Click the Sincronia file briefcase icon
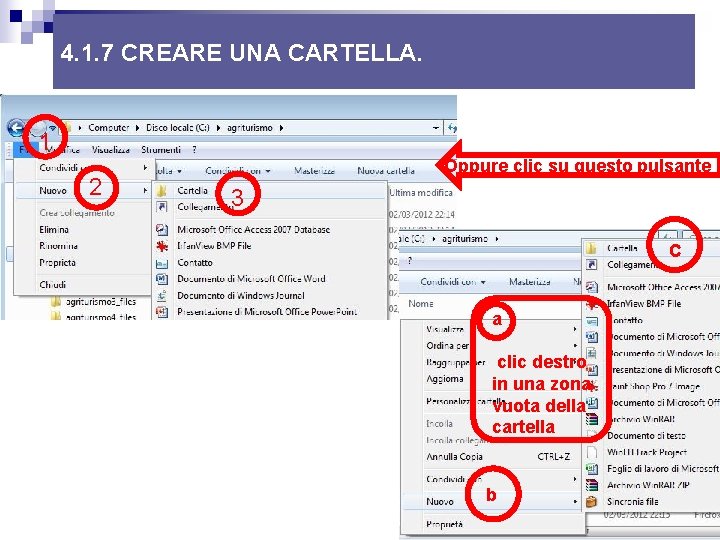720x540 pixels. [x=592, y=502]
